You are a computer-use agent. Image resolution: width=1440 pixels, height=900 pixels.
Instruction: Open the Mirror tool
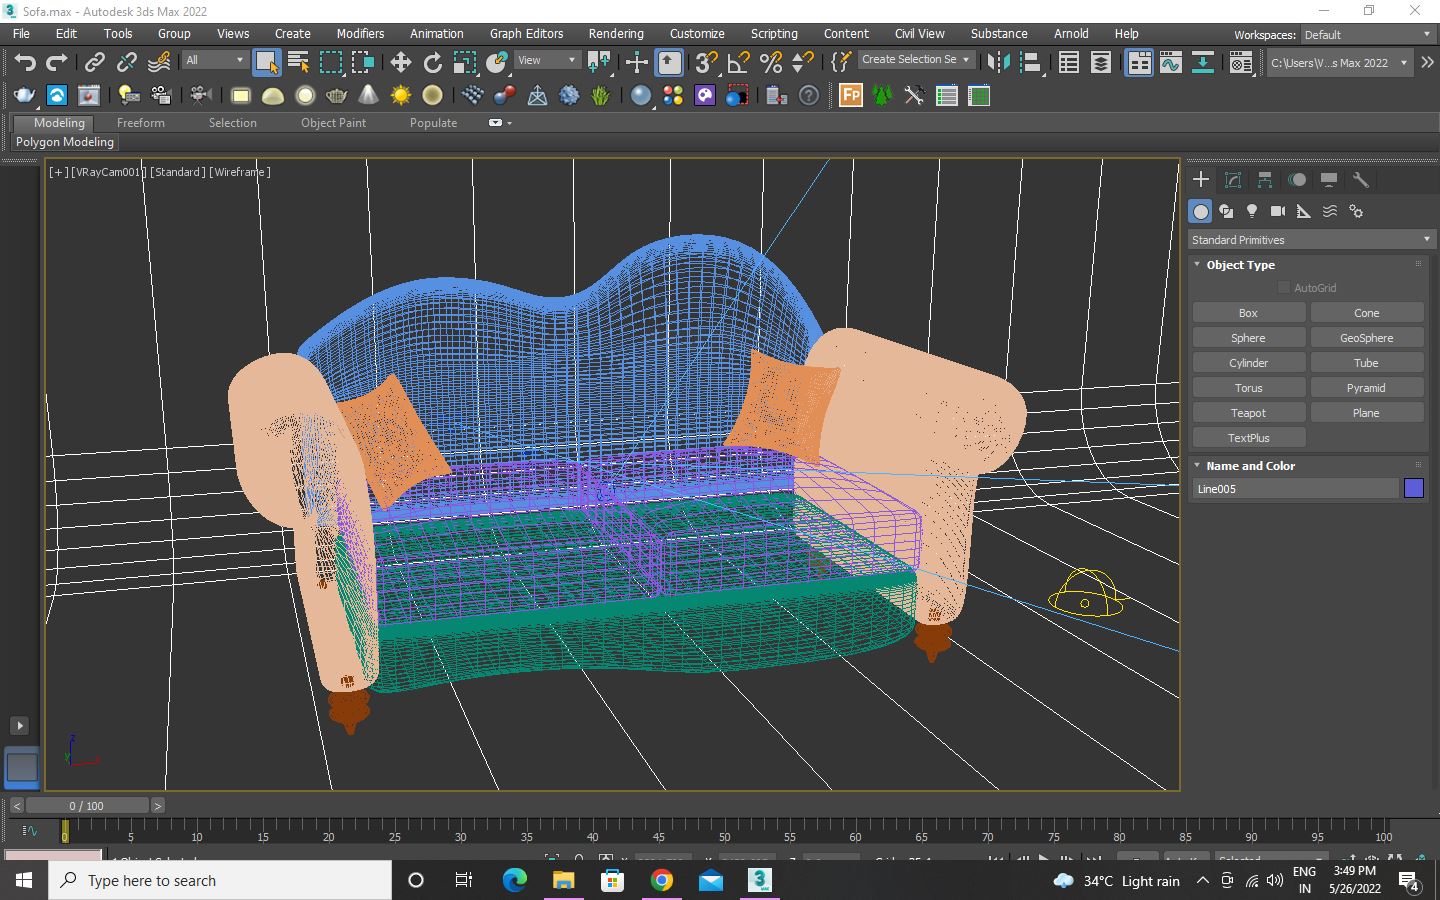[997, 63]
